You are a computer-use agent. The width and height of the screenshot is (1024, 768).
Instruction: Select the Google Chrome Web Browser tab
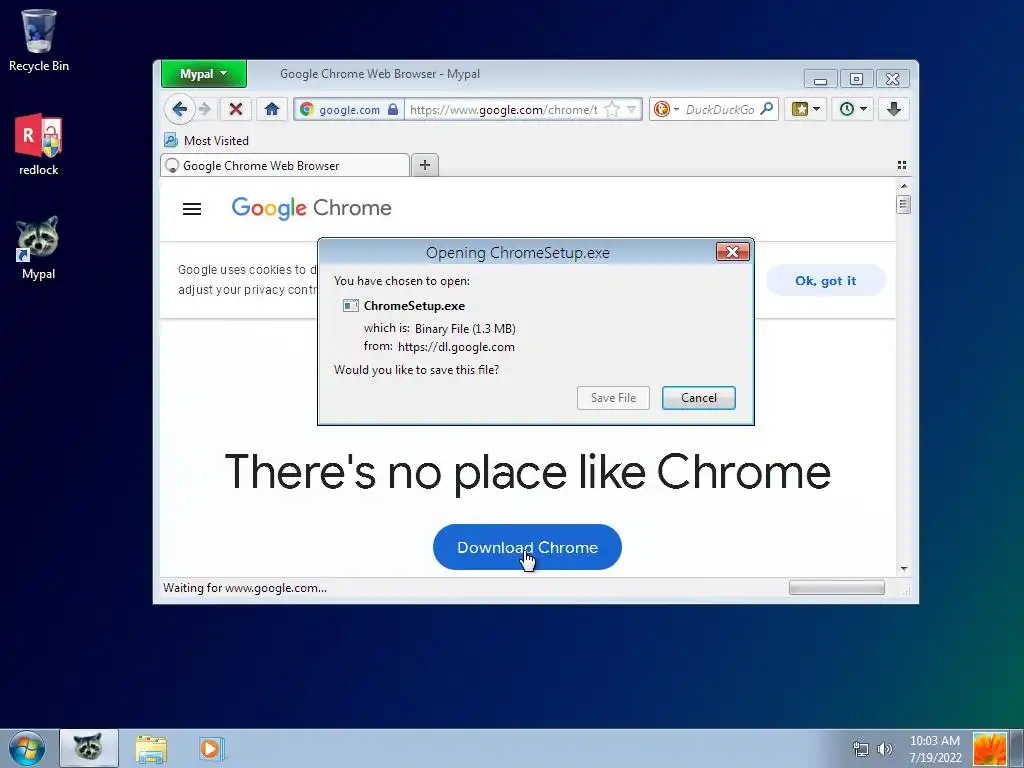[x=285, y=165]
